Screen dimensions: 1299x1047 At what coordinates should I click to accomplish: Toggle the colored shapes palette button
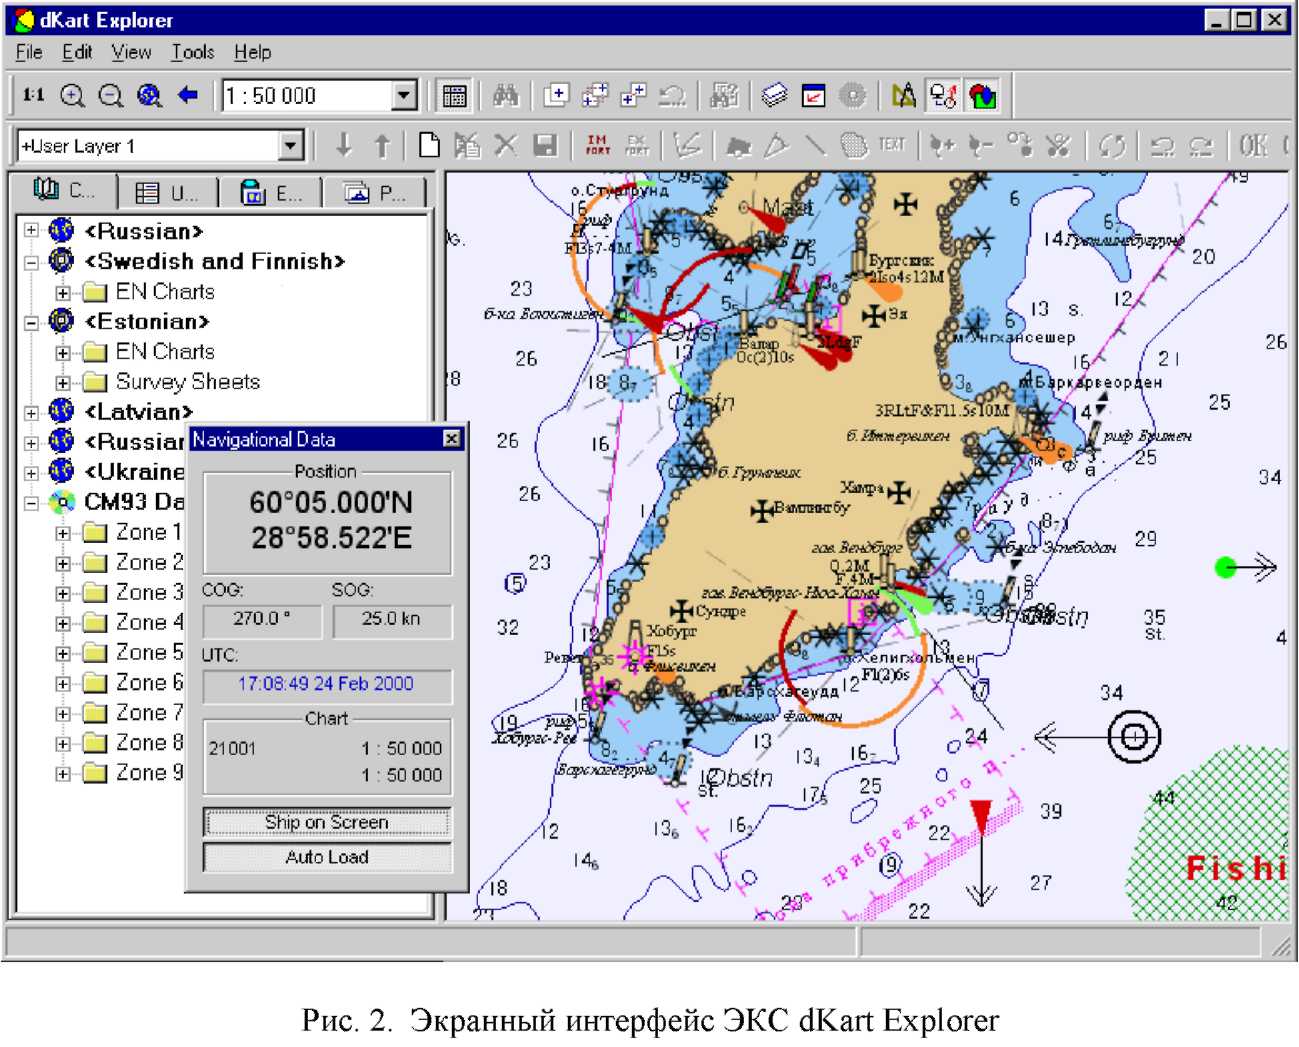click(983, 95)
